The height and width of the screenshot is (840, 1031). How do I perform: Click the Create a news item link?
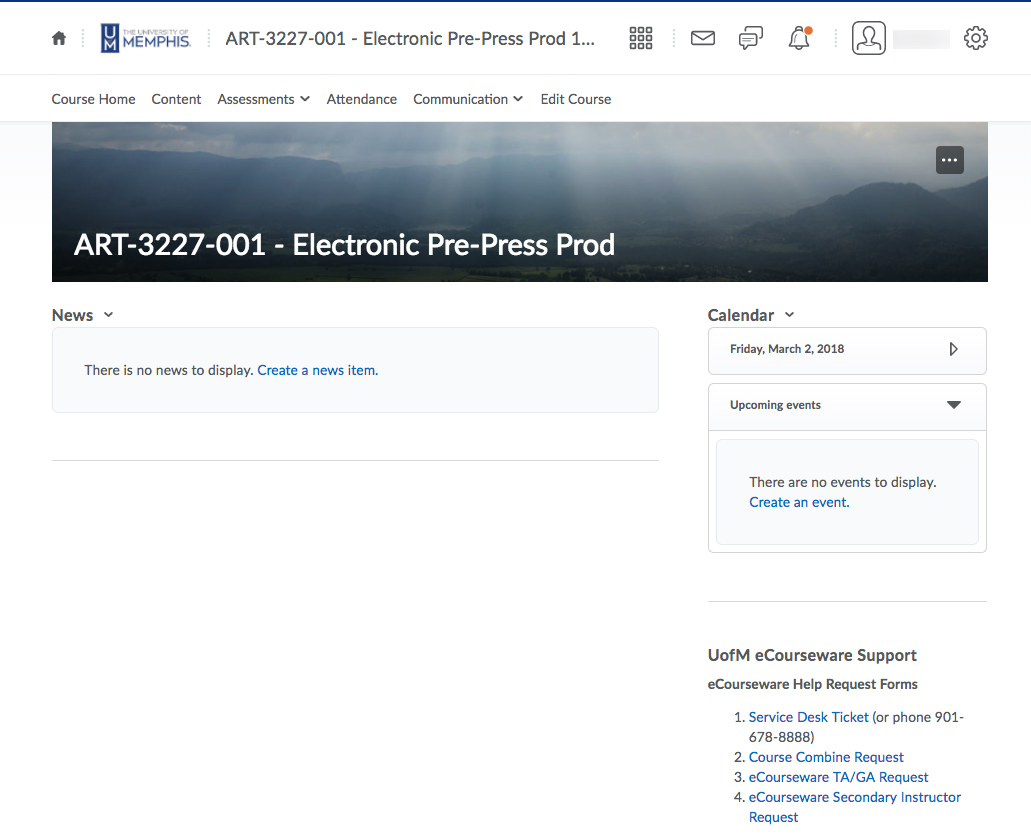coord(317,370)
